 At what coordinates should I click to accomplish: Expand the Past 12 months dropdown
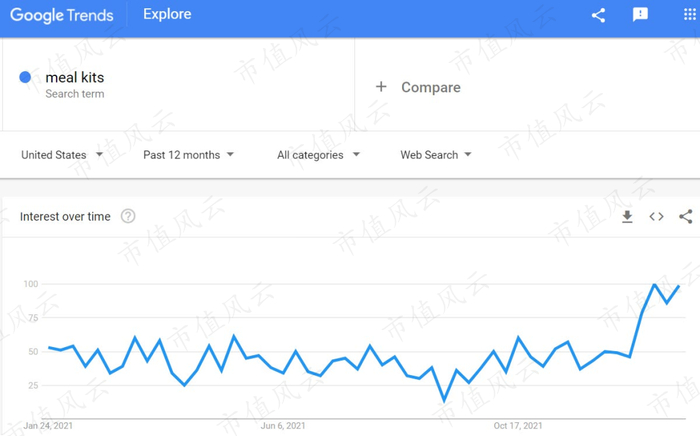[x=189, y=155]
